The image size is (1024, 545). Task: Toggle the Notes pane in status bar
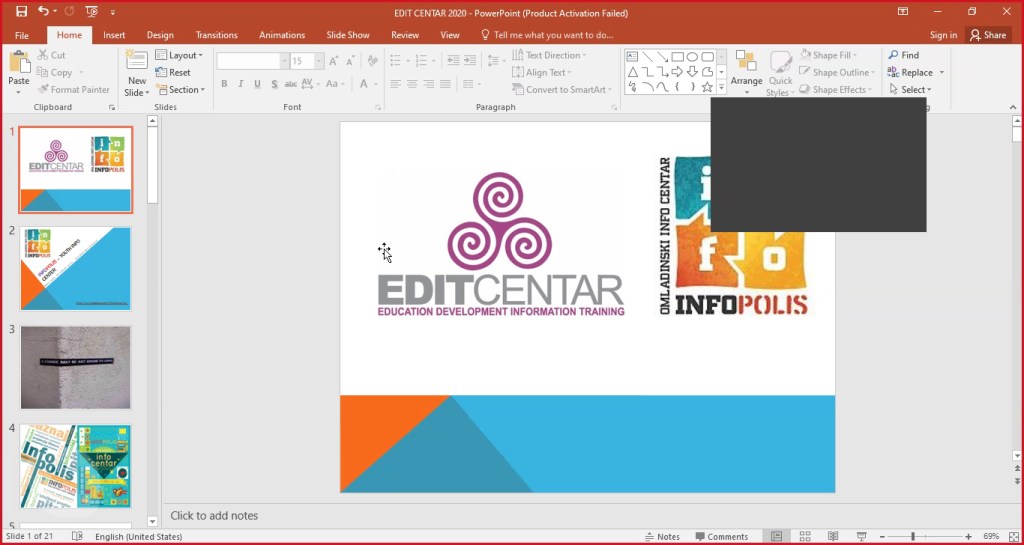(662, 537)
